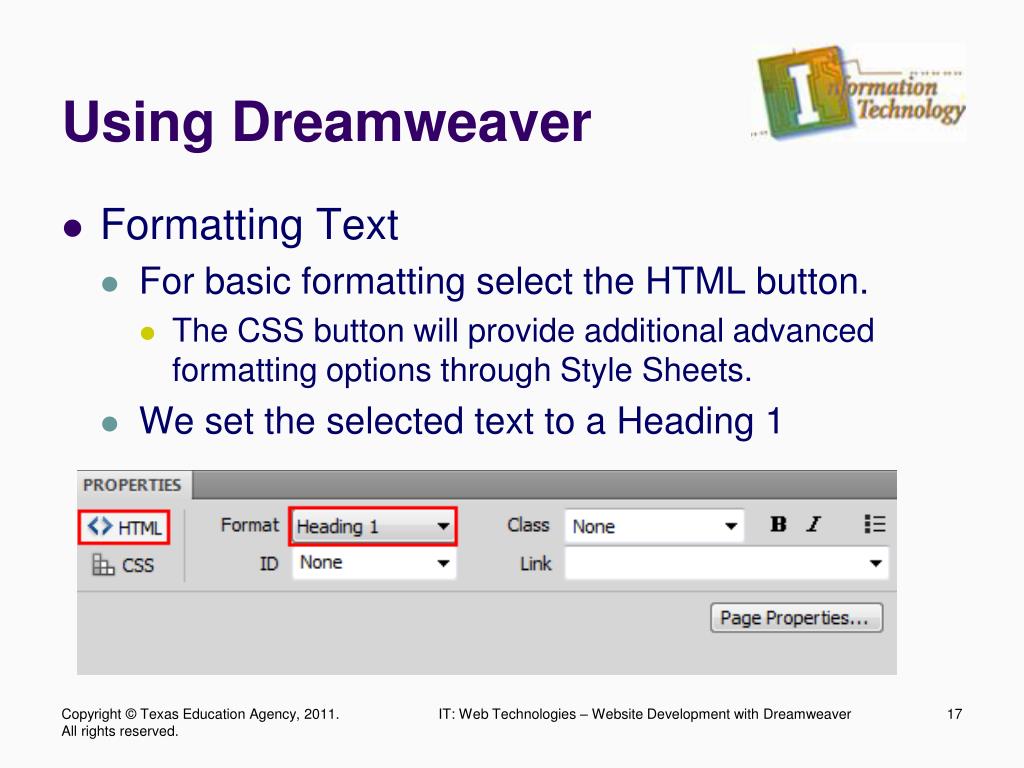
Task: Open the ID dropdown set to None
Action: pyautogui.click(x=374, y=563)
